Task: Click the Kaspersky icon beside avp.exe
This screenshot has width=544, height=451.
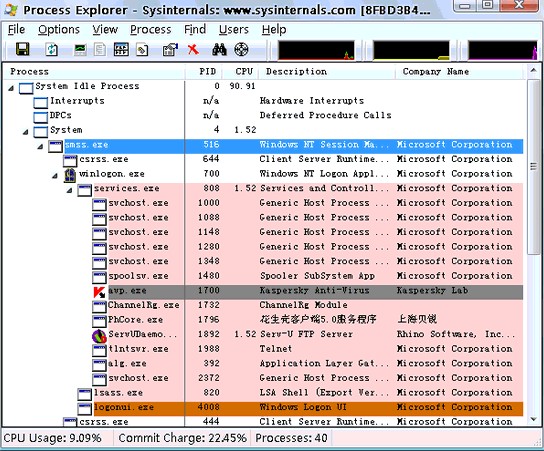Action: (x=100, y=292)
